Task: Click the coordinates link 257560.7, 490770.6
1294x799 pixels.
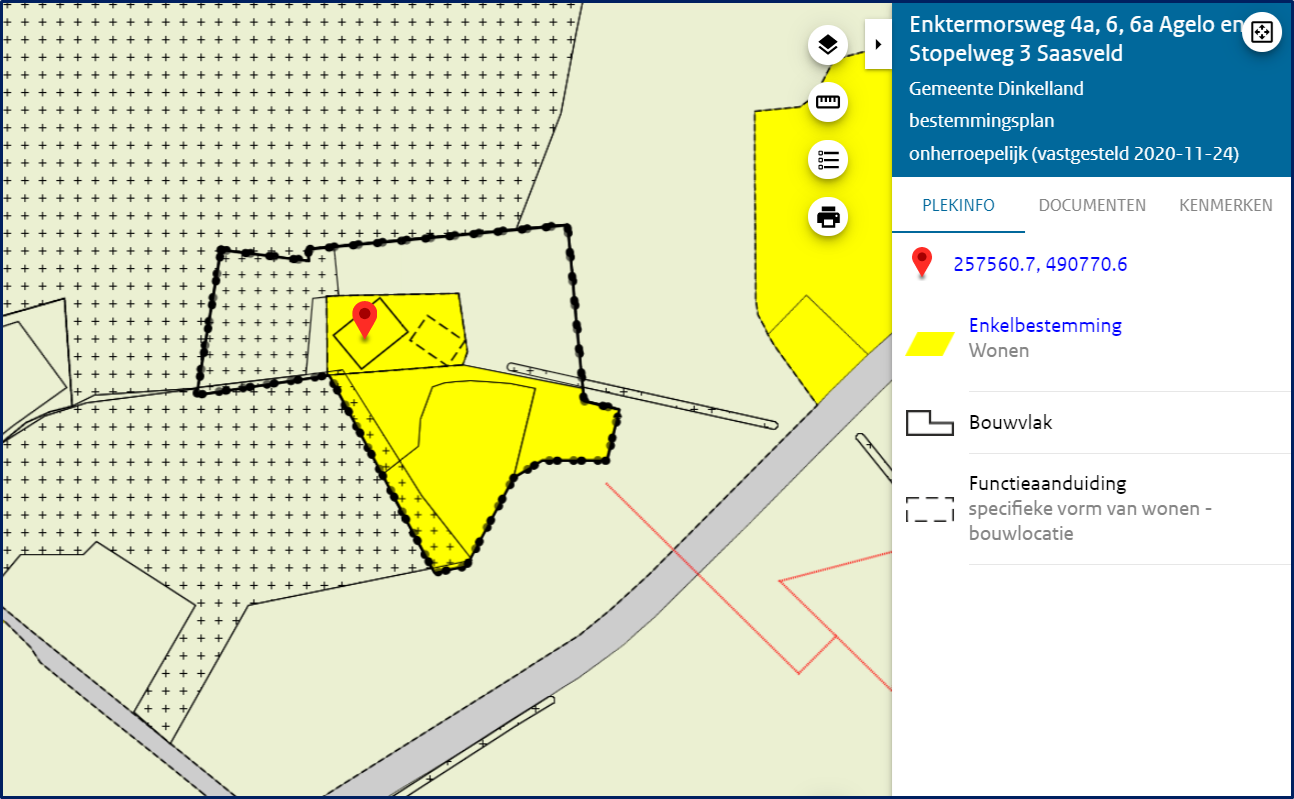Action: [1040, 264]
